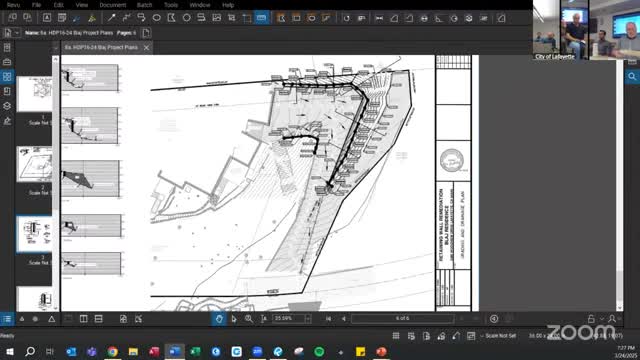Close the Baj Project Plans document tab
640x360 pixels.
[x=146, y=48]
